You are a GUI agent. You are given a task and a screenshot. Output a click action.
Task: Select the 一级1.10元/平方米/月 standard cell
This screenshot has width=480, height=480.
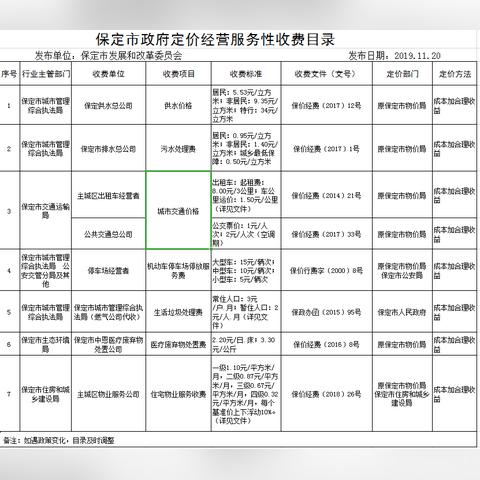246,394
